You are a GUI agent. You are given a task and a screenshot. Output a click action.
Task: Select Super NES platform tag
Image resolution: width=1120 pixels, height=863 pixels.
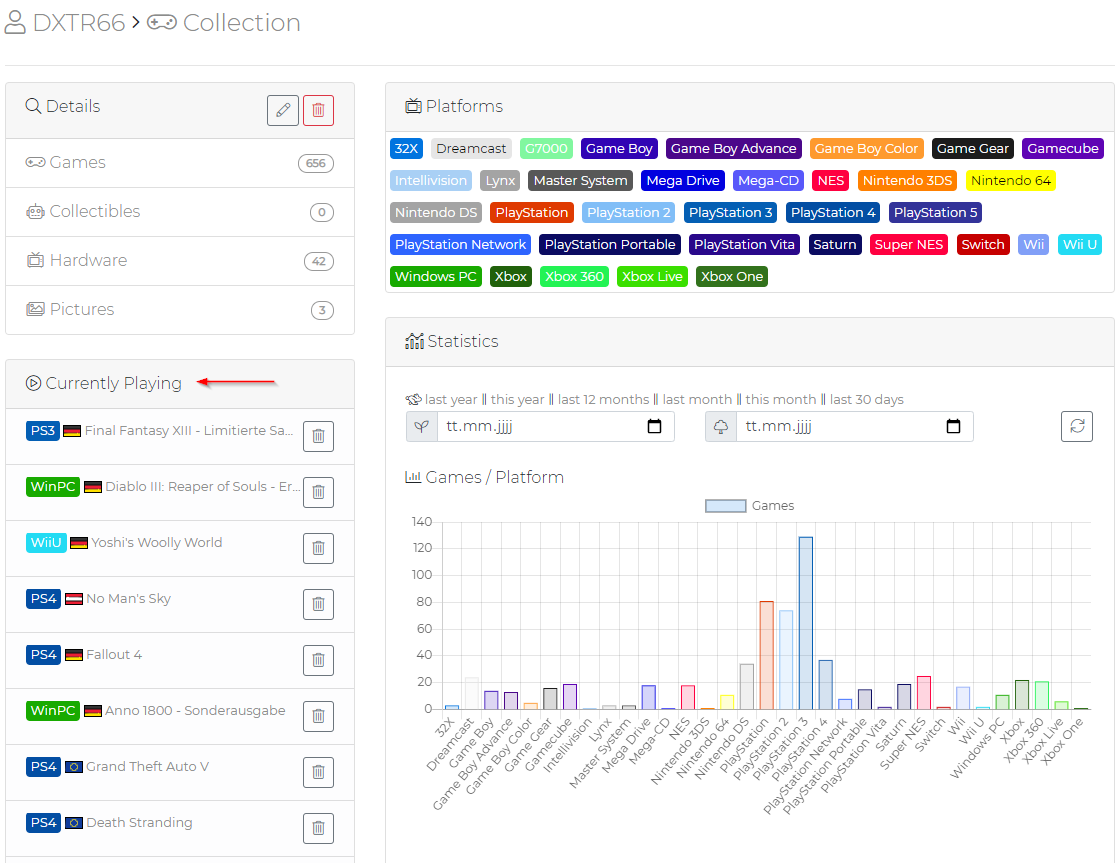[909, 245]
